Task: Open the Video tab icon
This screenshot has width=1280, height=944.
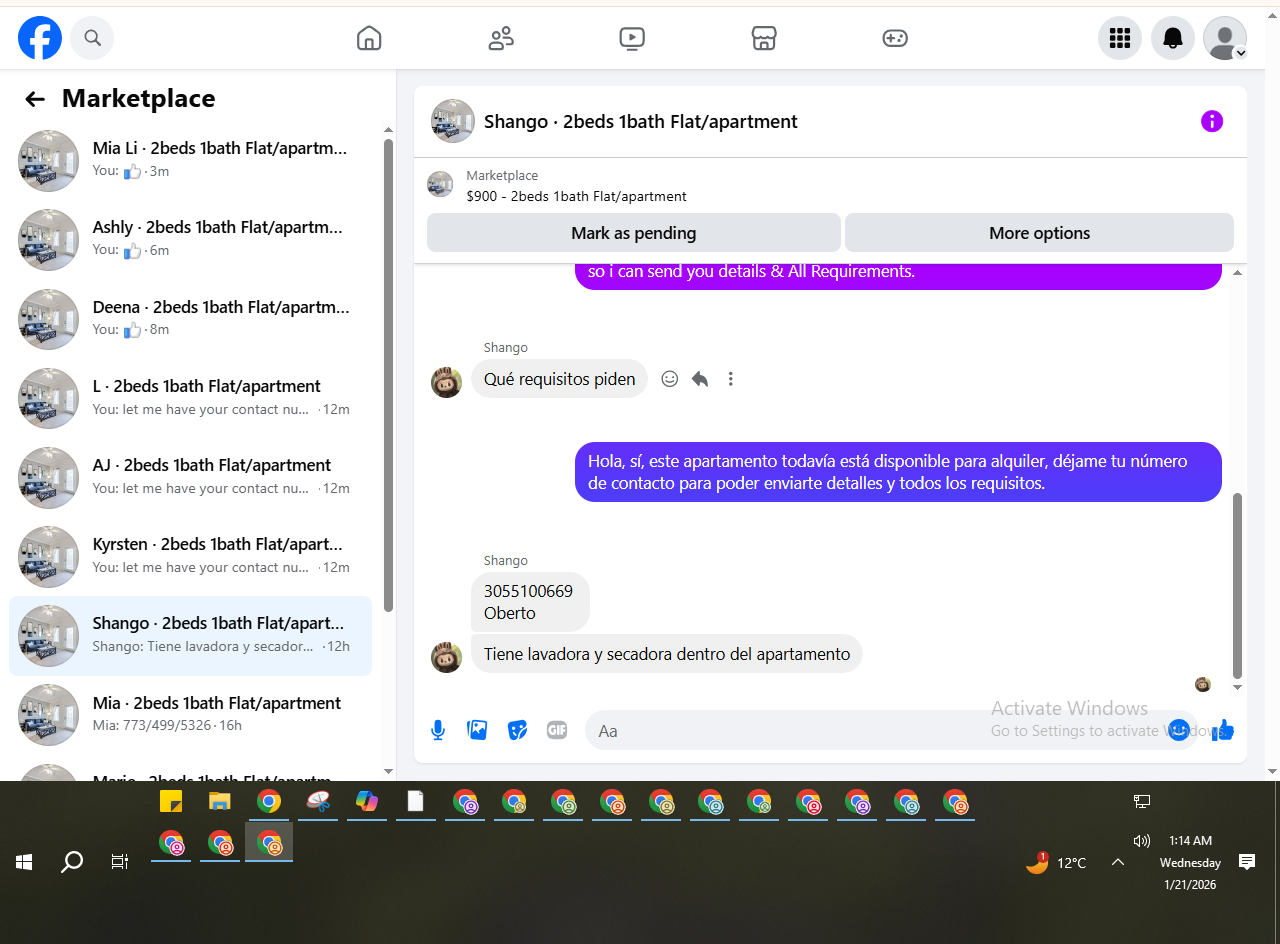Action: [x=632, y=38]
